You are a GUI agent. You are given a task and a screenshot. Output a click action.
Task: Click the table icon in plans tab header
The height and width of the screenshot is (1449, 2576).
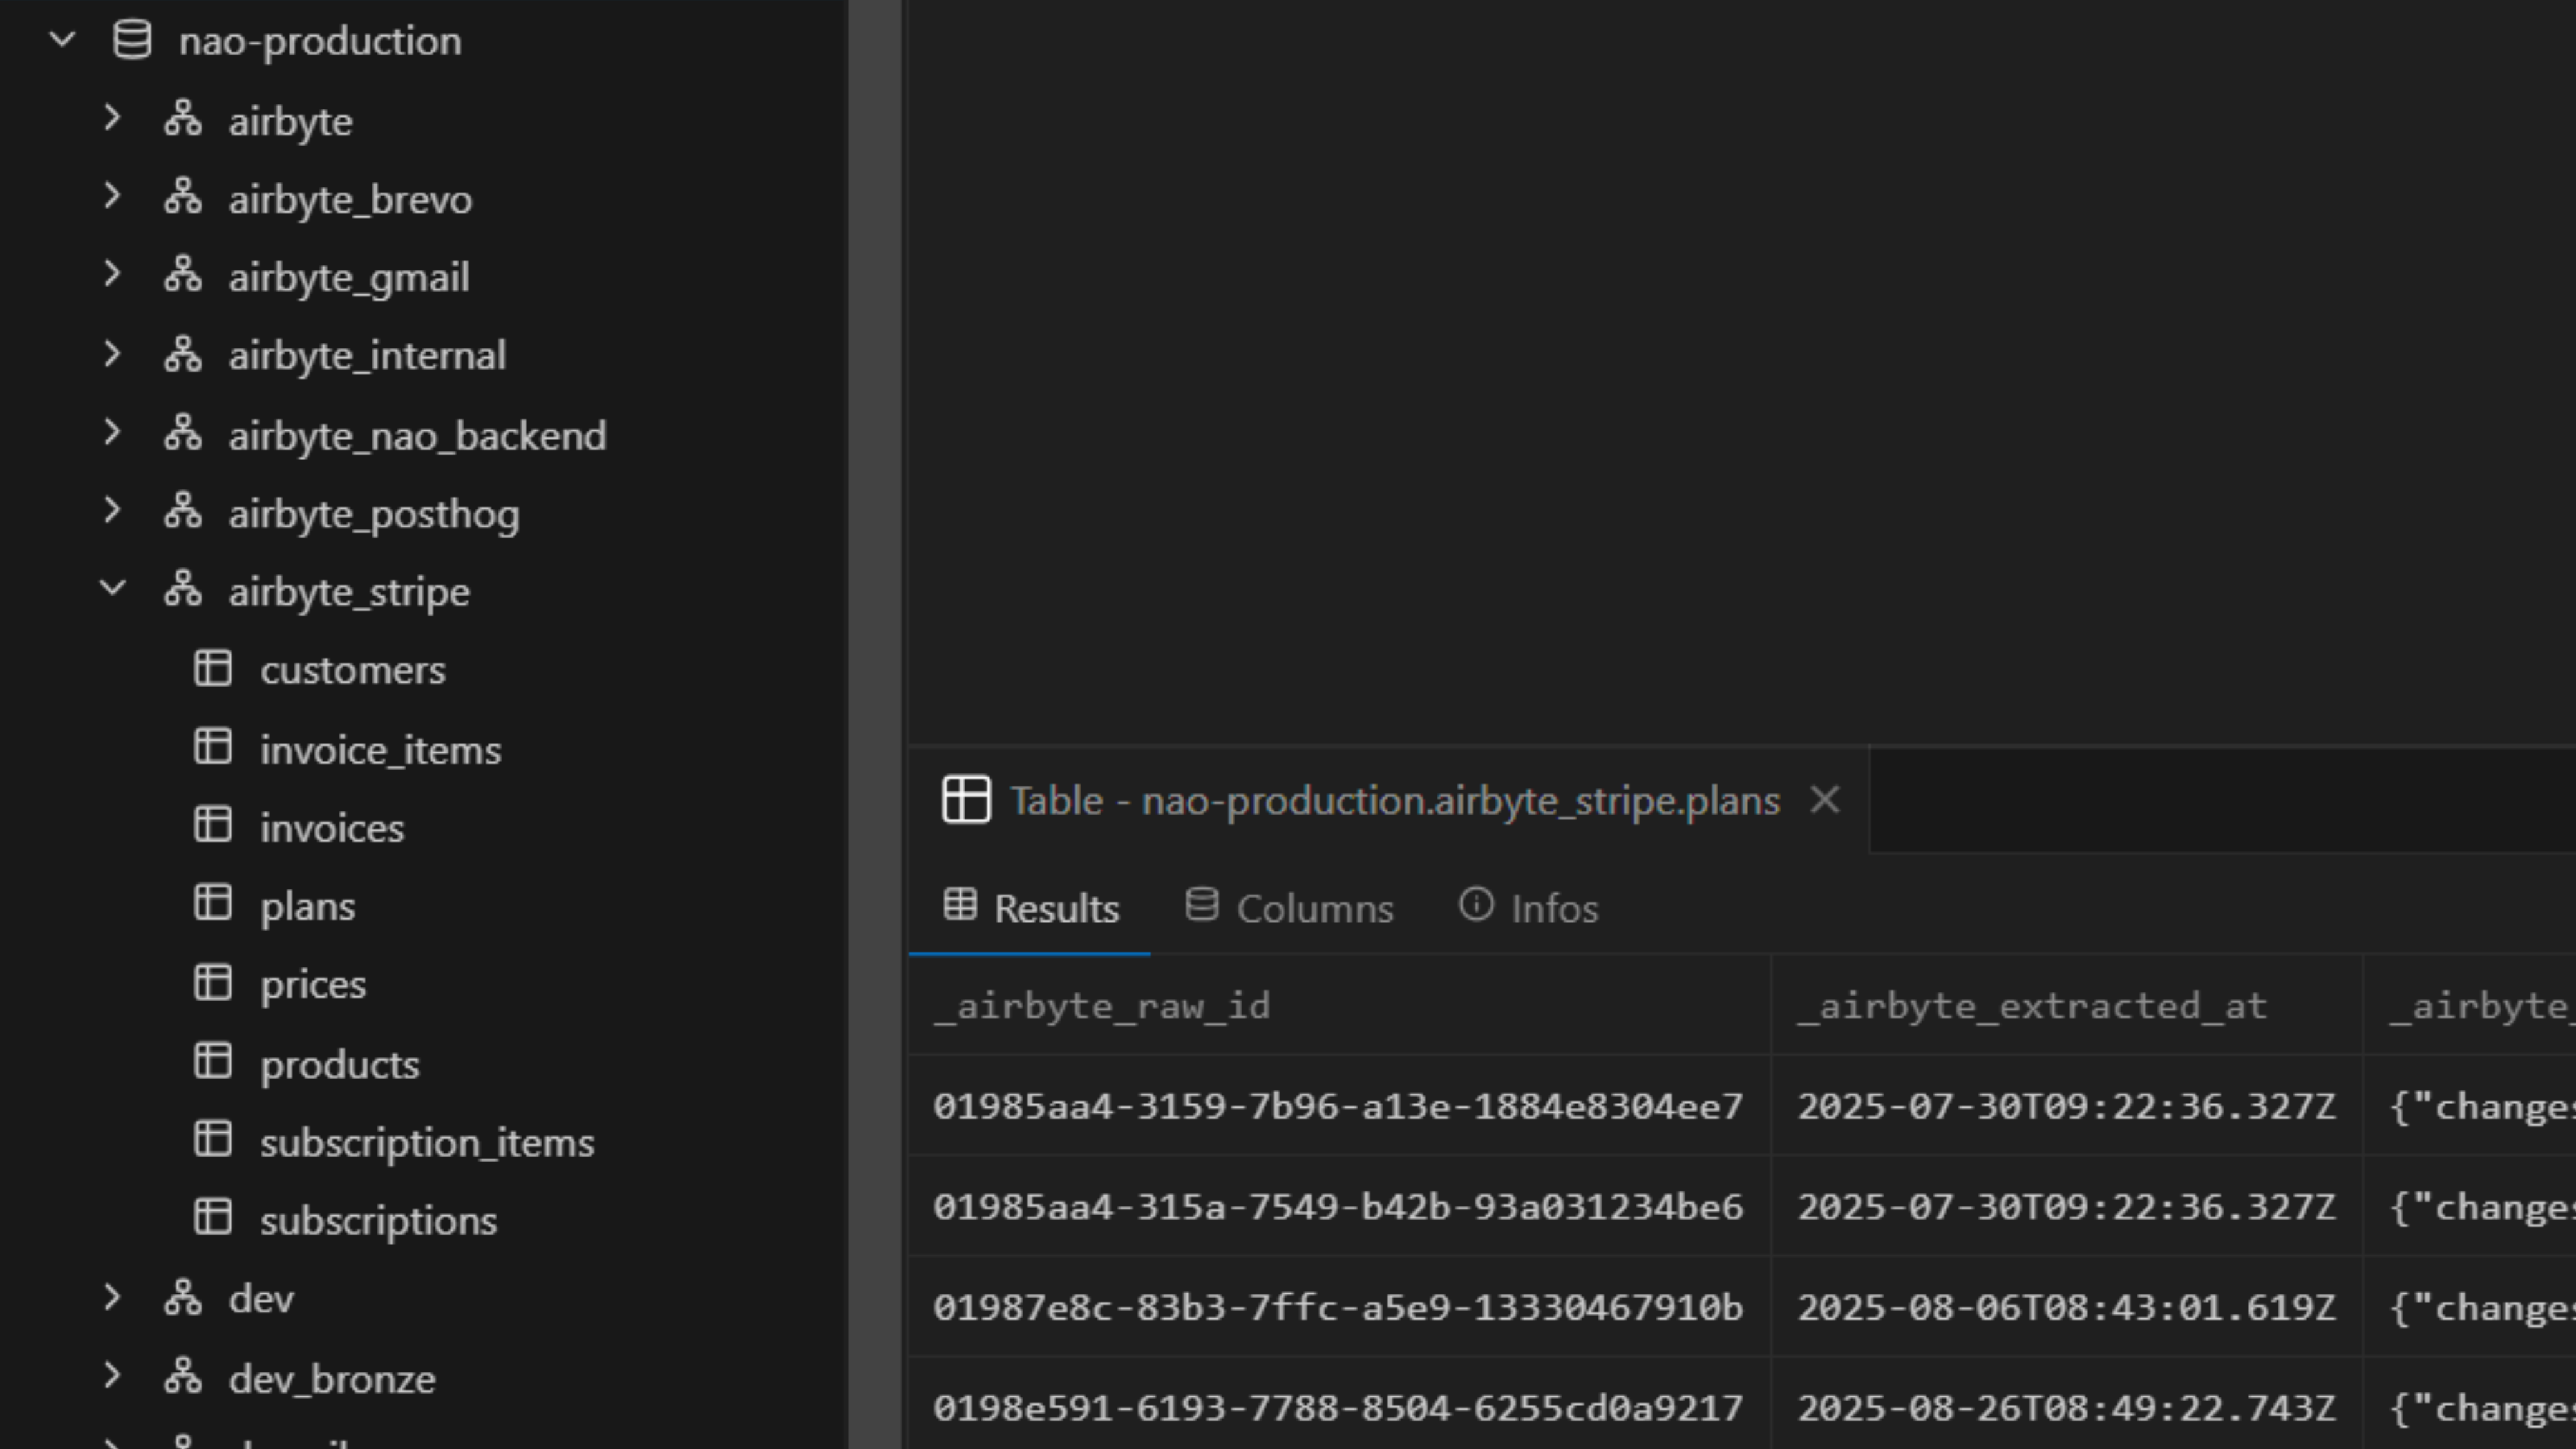[966, 800]
